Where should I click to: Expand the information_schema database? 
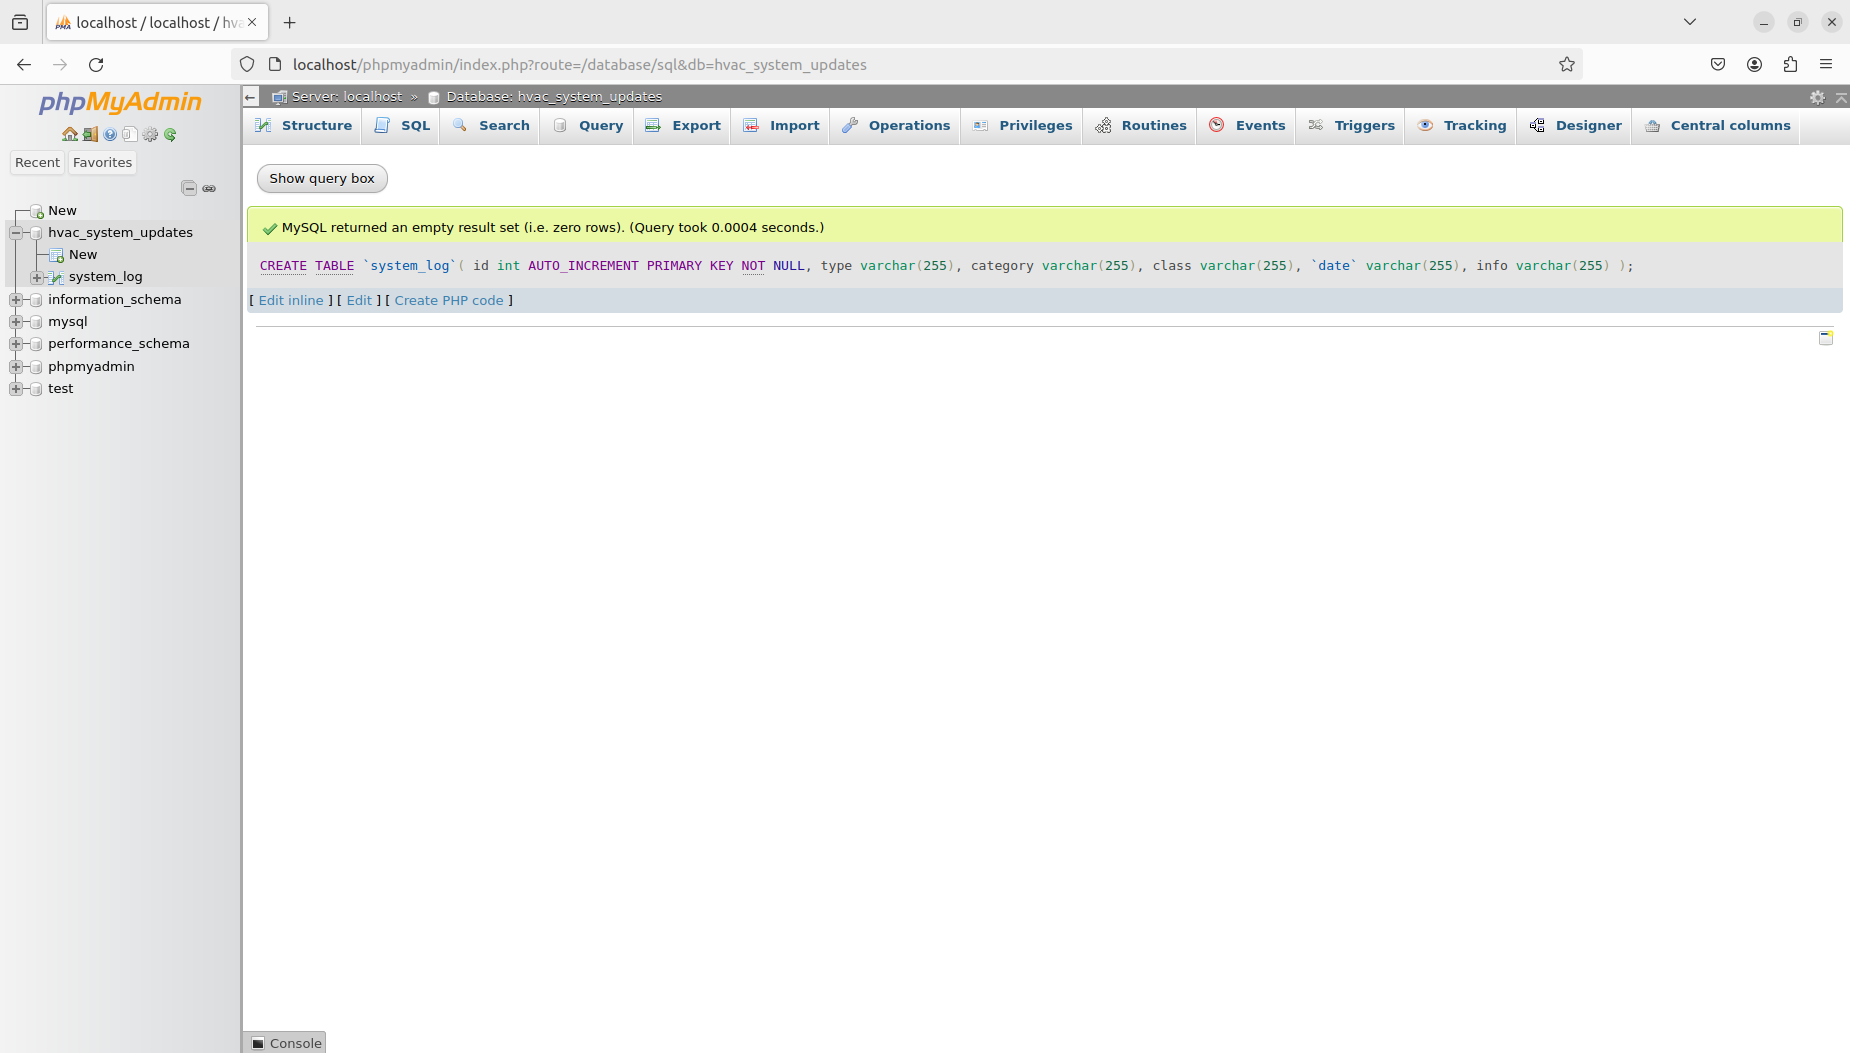coord(16,300)
